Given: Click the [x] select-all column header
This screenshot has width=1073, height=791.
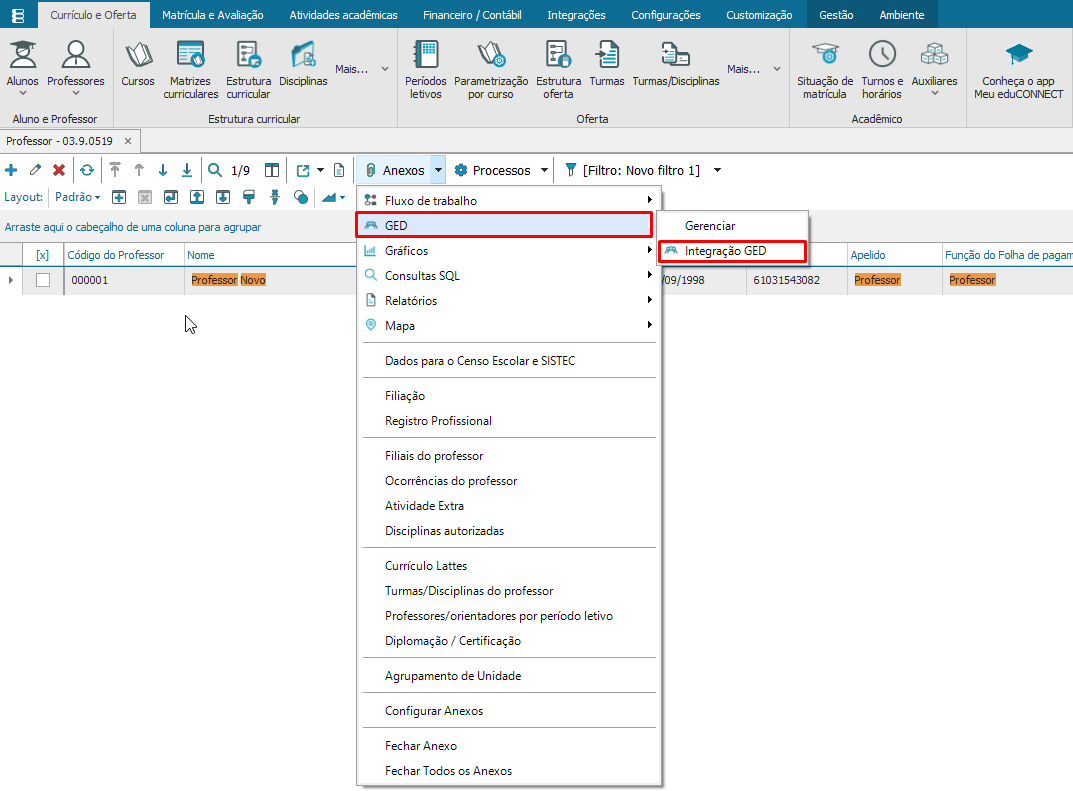Looking at the screenshot, I should (42, 255).
